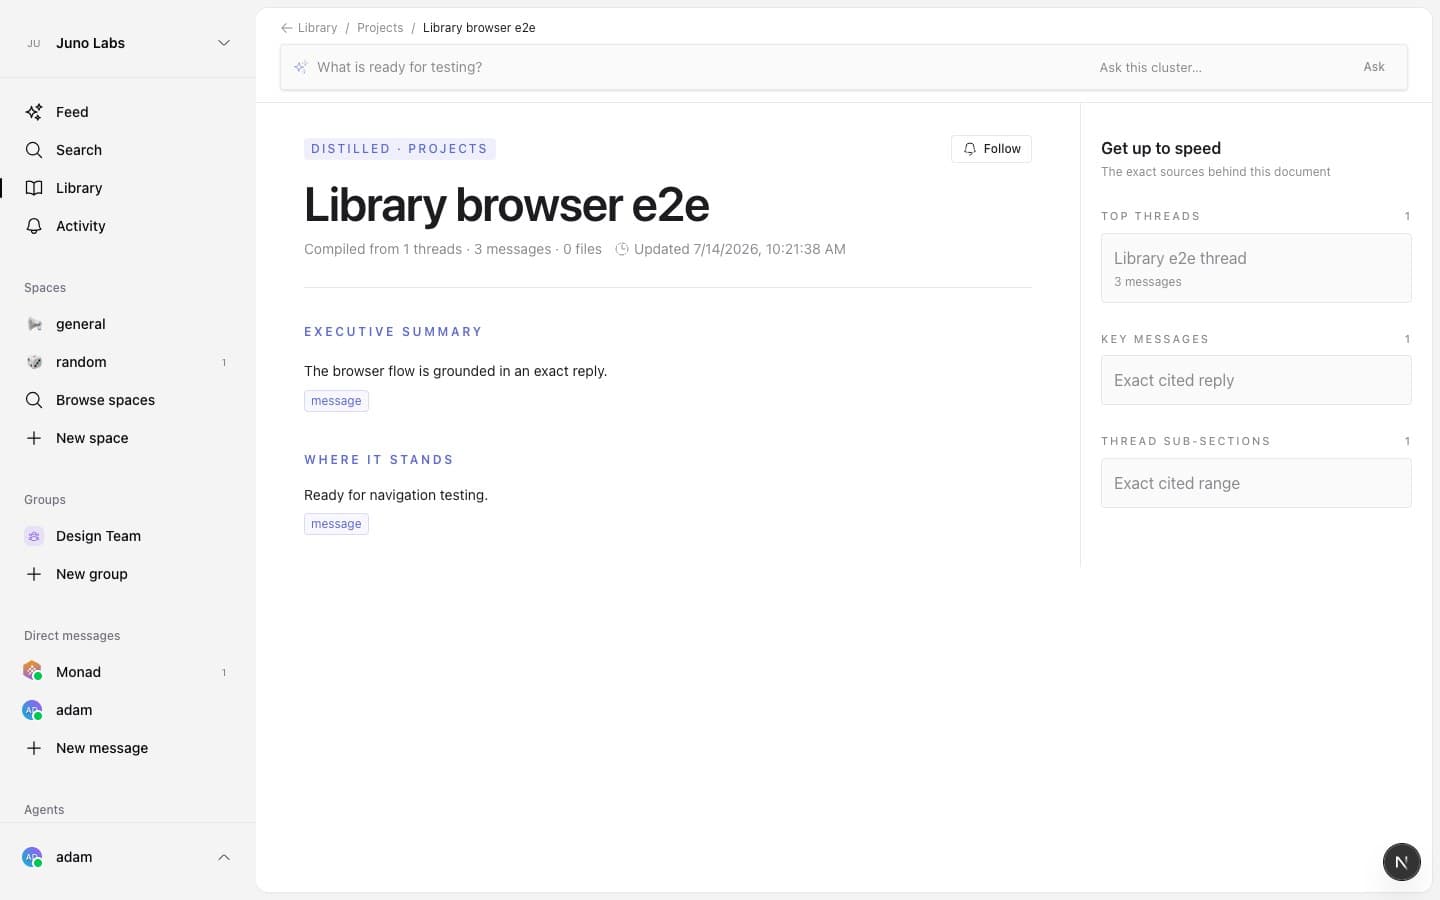The image size is (1440, 900).
Task: Click the Follow button
Action: click(x=991, y=149)
